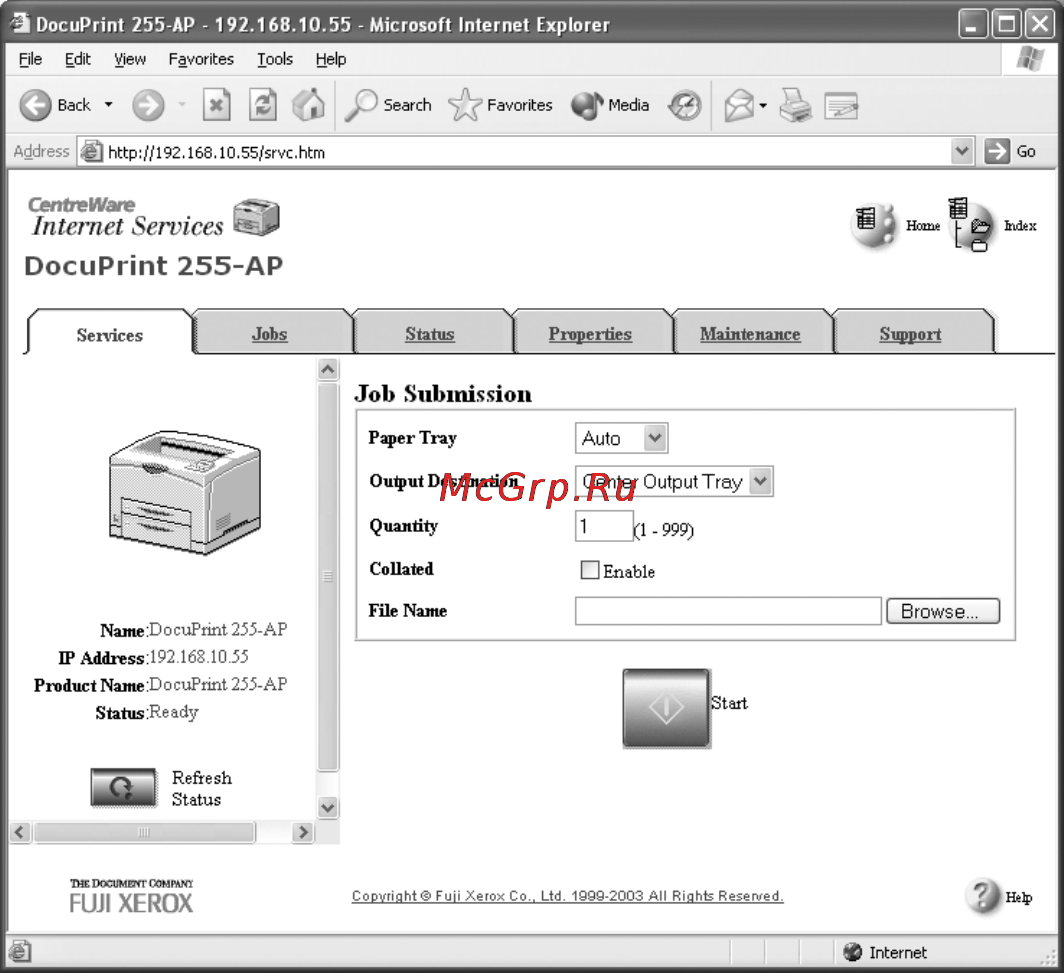Click the Start job button

(666, 708)
